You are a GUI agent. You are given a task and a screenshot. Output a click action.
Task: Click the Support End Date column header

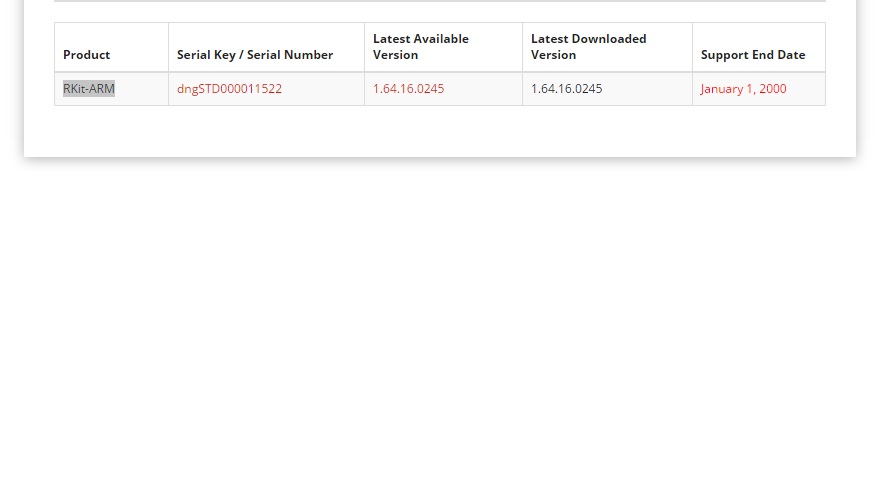[x=753, y=55]
